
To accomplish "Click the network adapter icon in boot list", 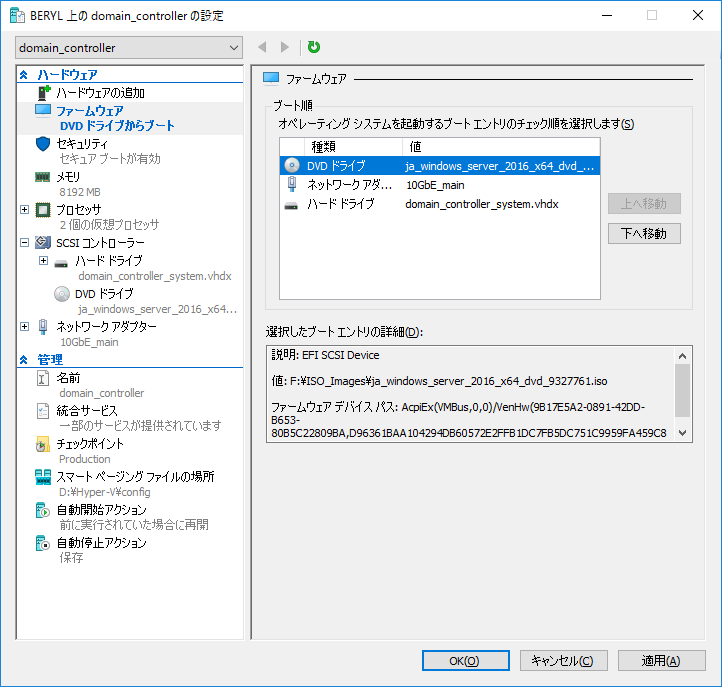I will coord(292,184).
